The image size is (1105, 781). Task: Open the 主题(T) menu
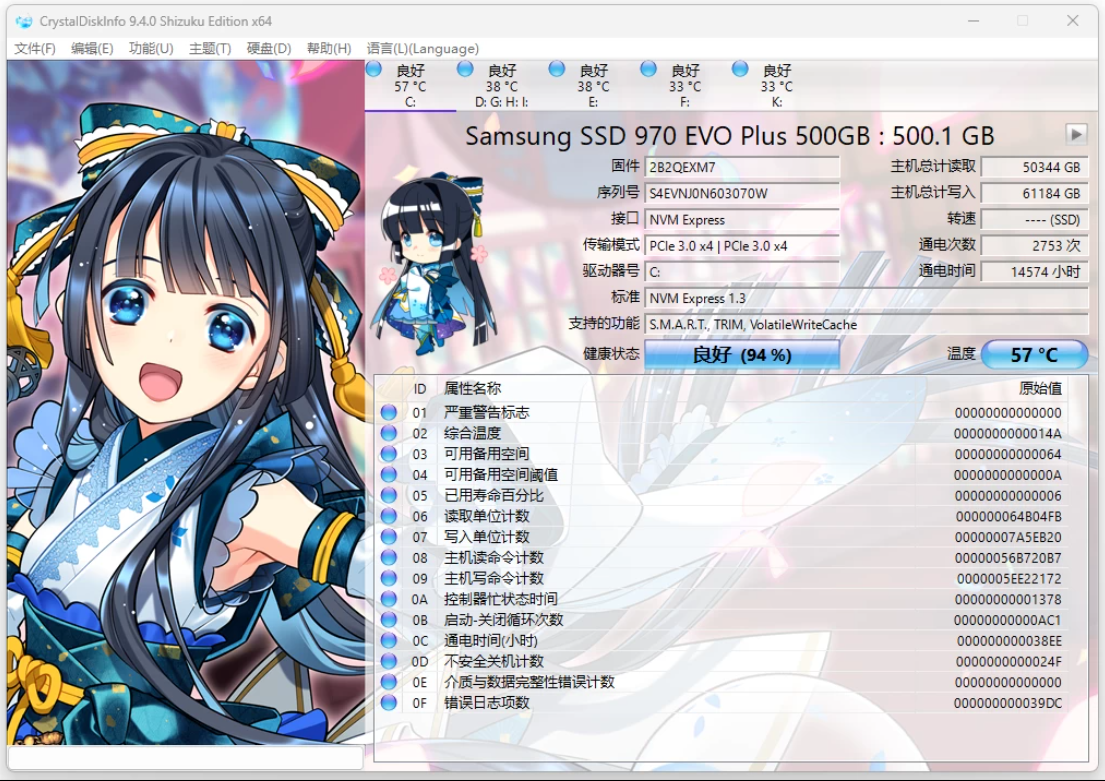pyautogui.click(x=210, y=48)
